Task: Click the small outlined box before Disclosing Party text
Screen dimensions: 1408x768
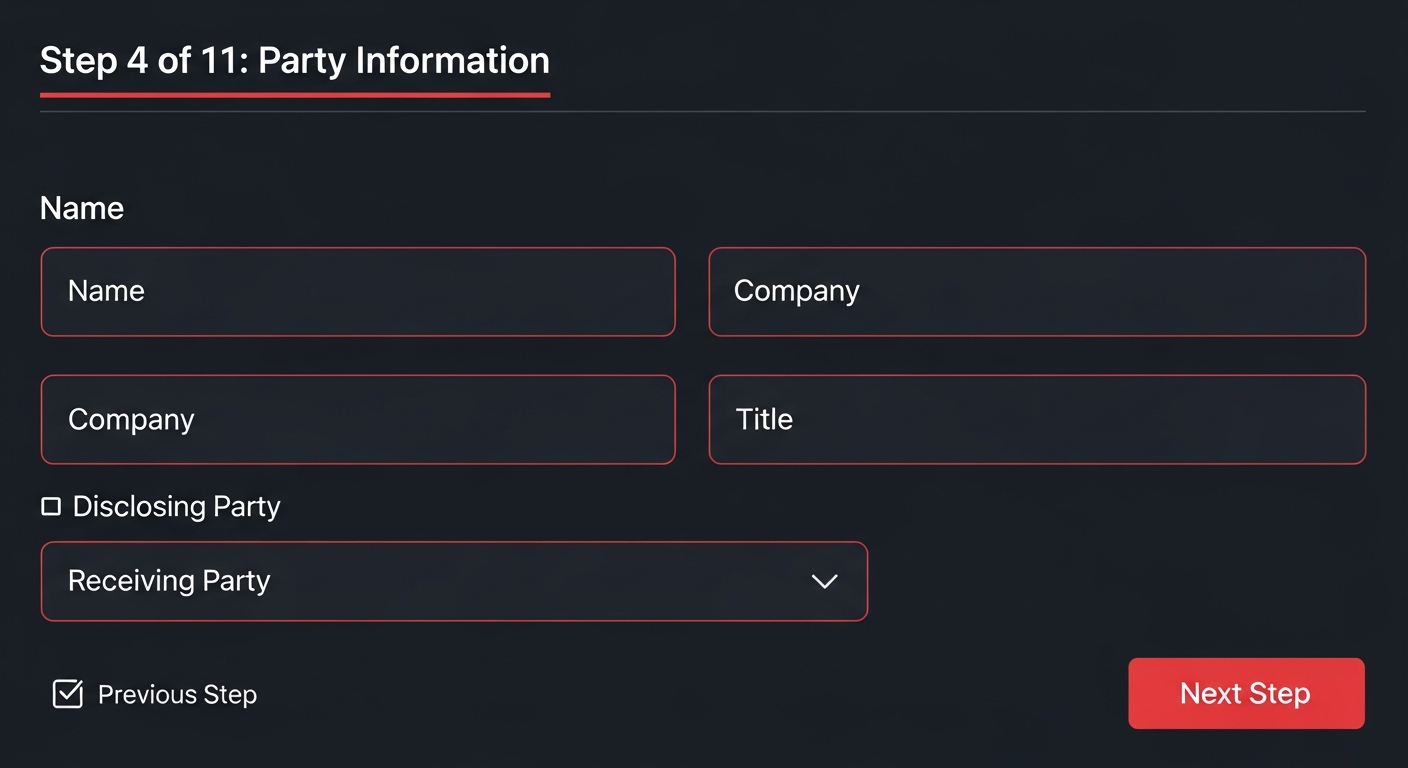Action: [x=51, y=506]
